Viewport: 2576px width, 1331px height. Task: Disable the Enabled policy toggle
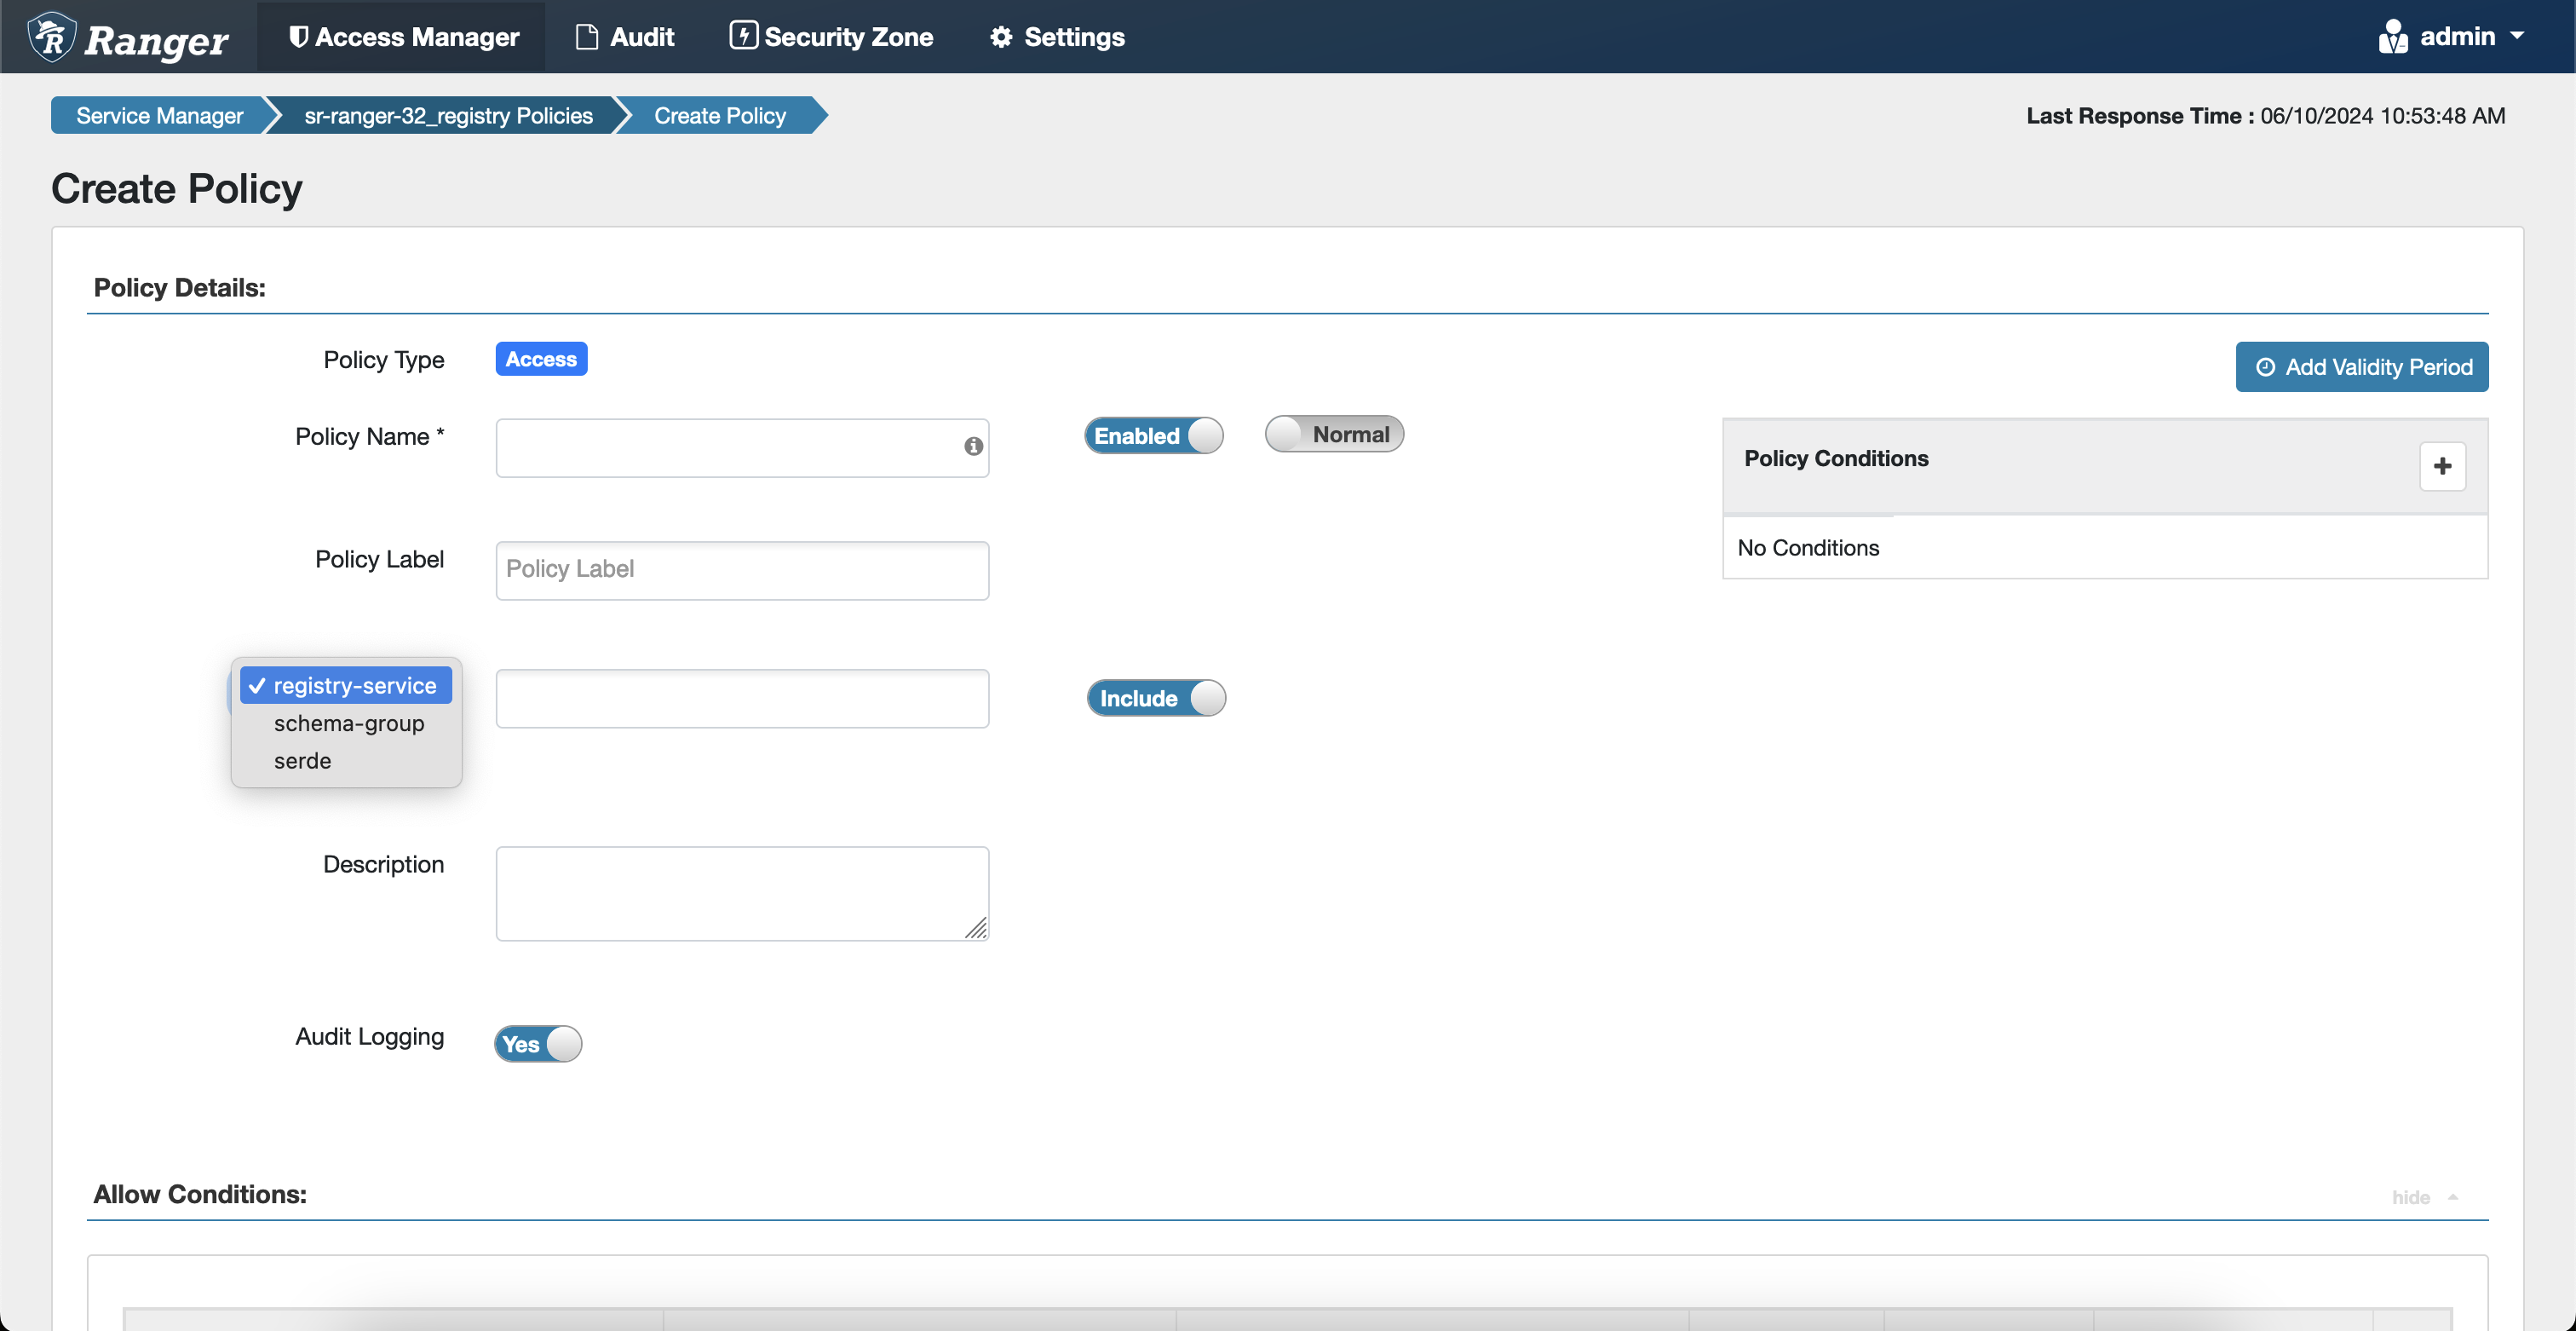[x=1153, y=434]
